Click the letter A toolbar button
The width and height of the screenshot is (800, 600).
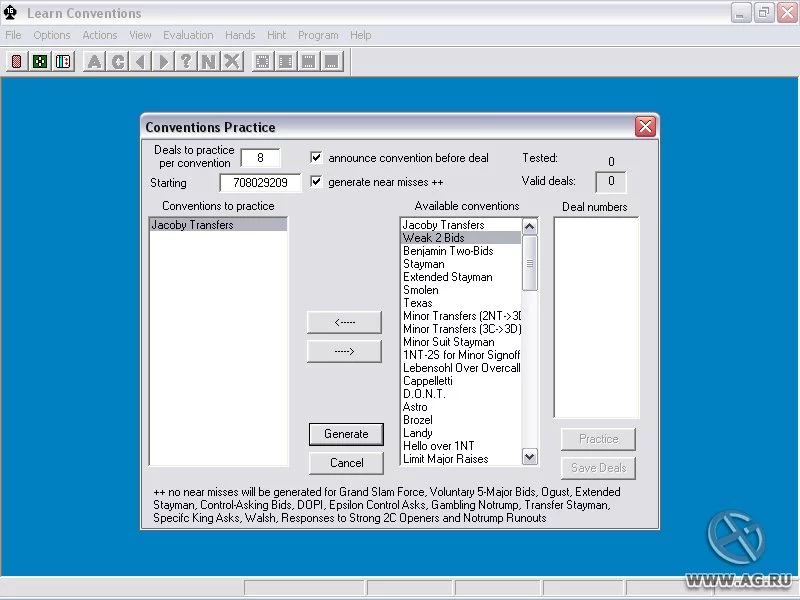tap(94, 62)
